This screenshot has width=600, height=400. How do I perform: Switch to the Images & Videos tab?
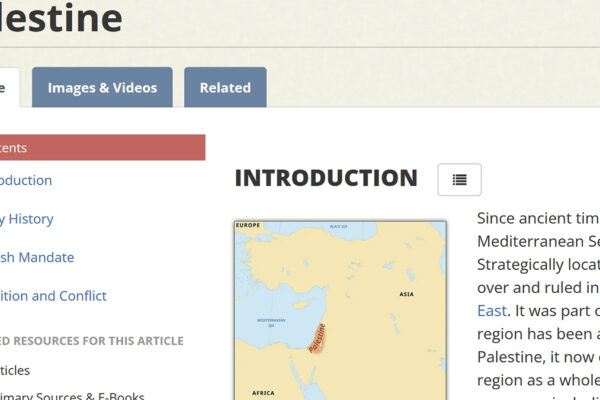point(102,88)
